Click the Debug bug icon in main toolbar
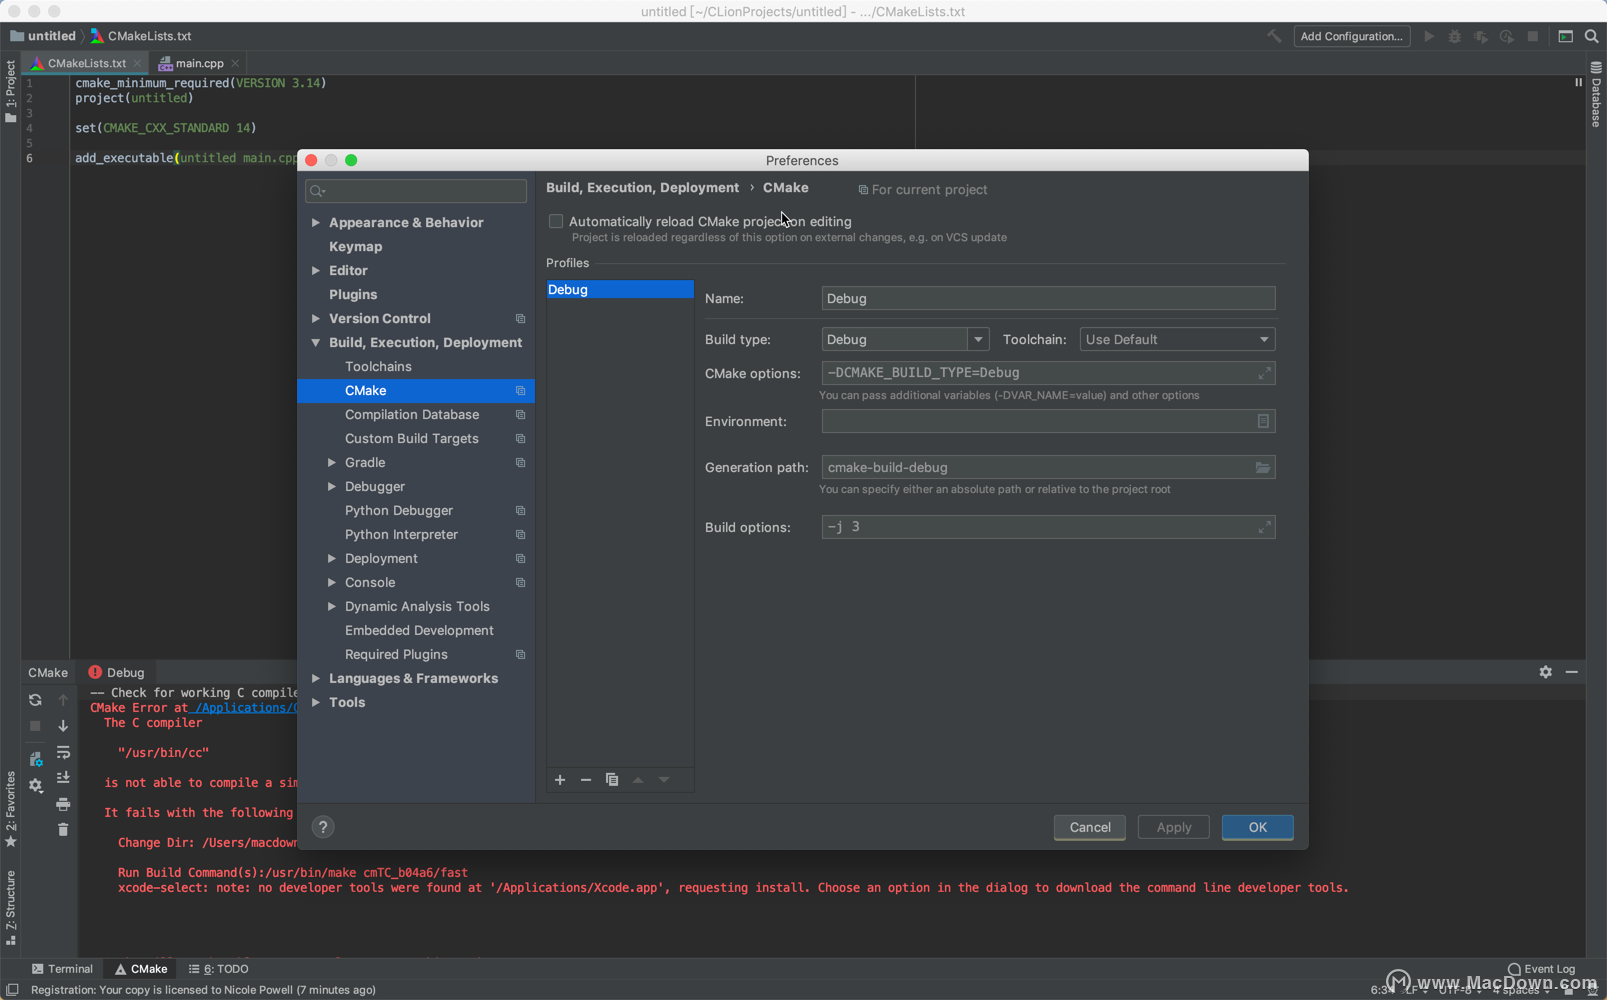The image size is (1607, 1000). 1455,36
